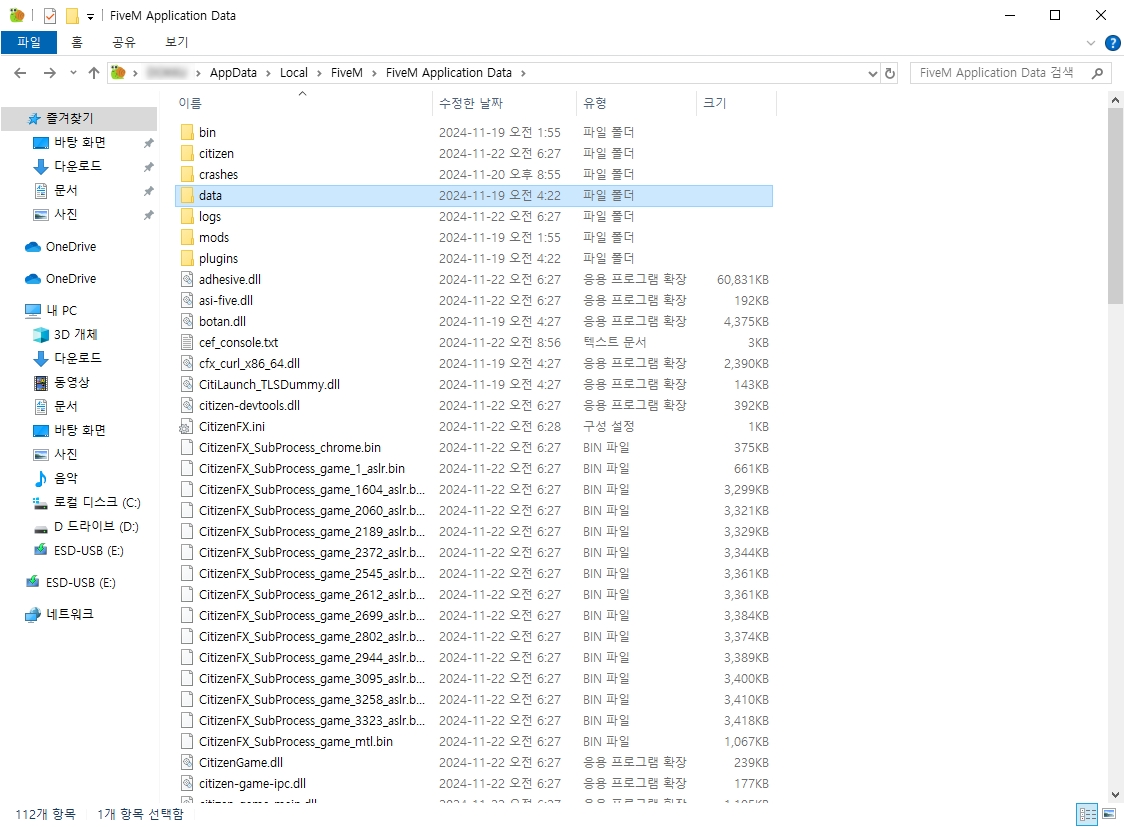Click the Back navigation arrow
Screen dimensions: 1125x827
pos(21,73)
